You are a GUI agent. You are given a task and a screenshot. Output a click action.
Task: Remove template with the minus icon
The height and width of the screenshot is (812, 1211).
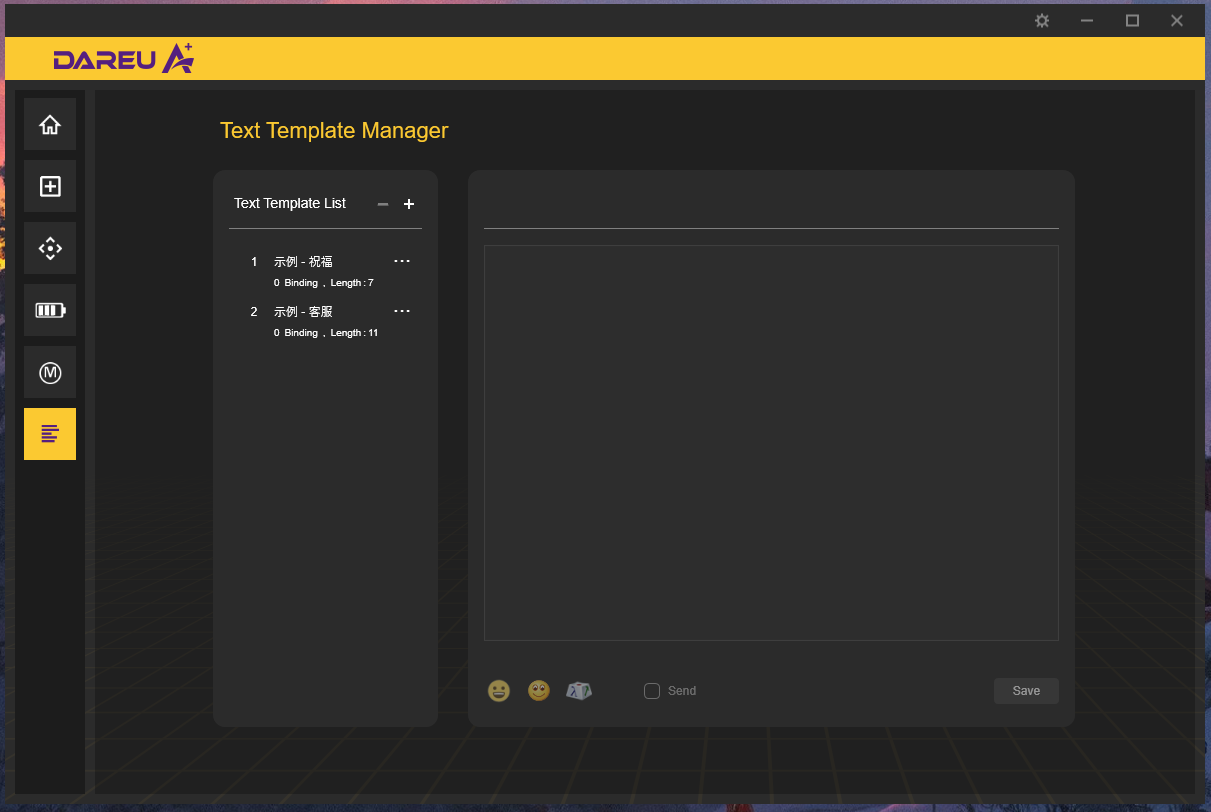tap(383, 204)
